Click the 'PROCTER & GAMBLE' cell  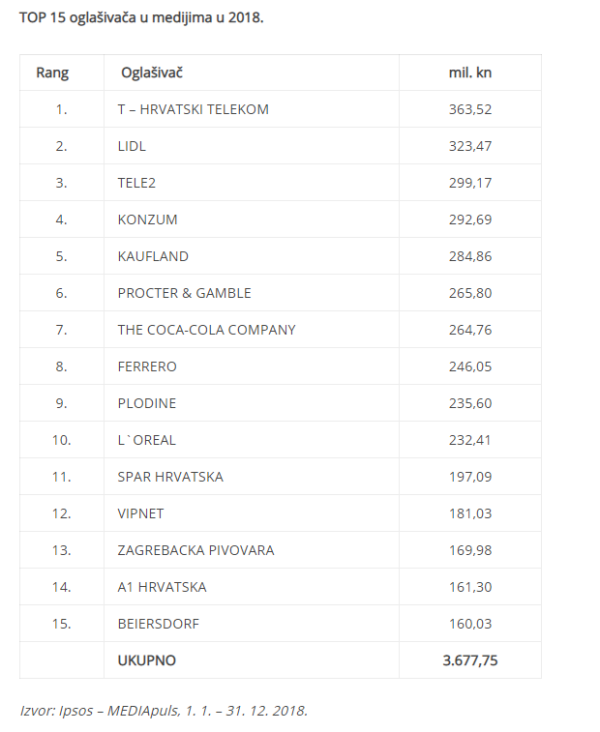(184, 293)
